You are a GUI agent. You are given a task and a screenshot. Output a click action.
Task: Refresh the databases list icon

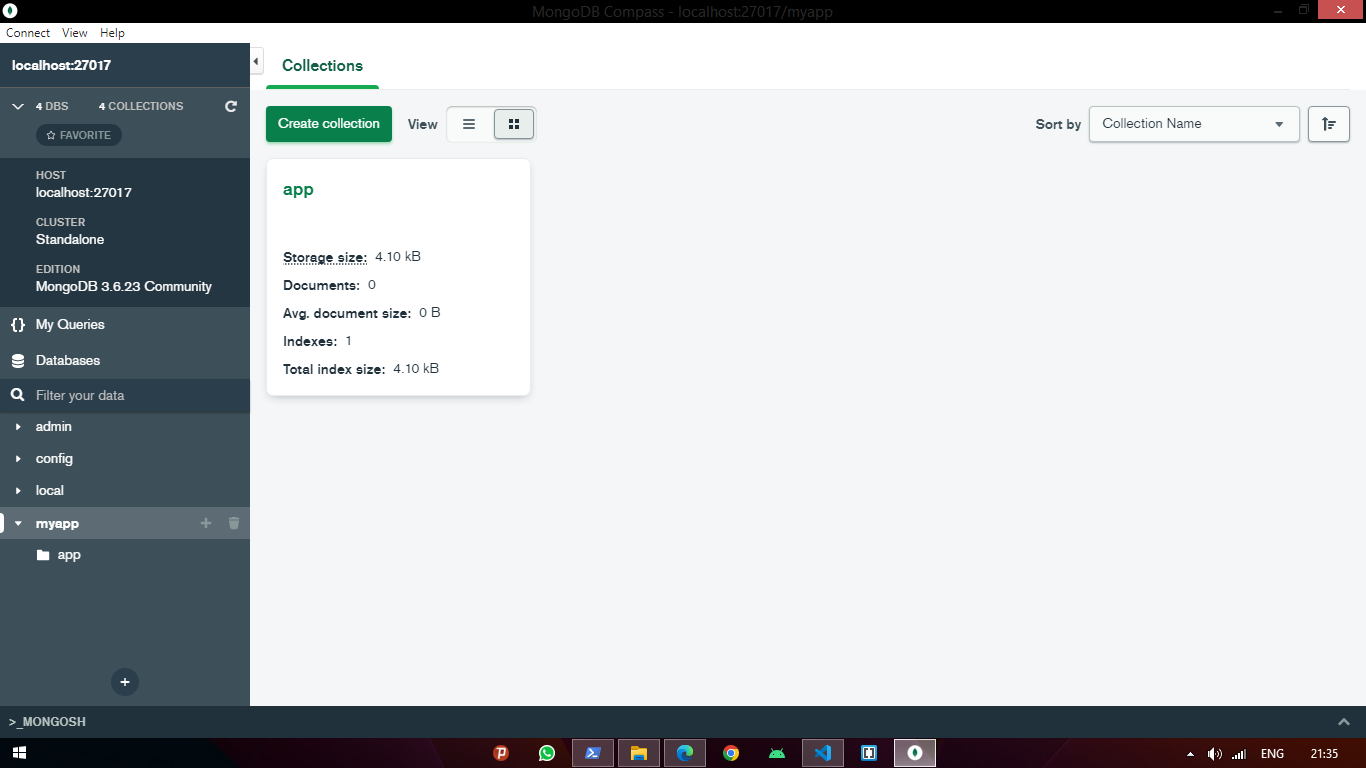tap(231, 106)
